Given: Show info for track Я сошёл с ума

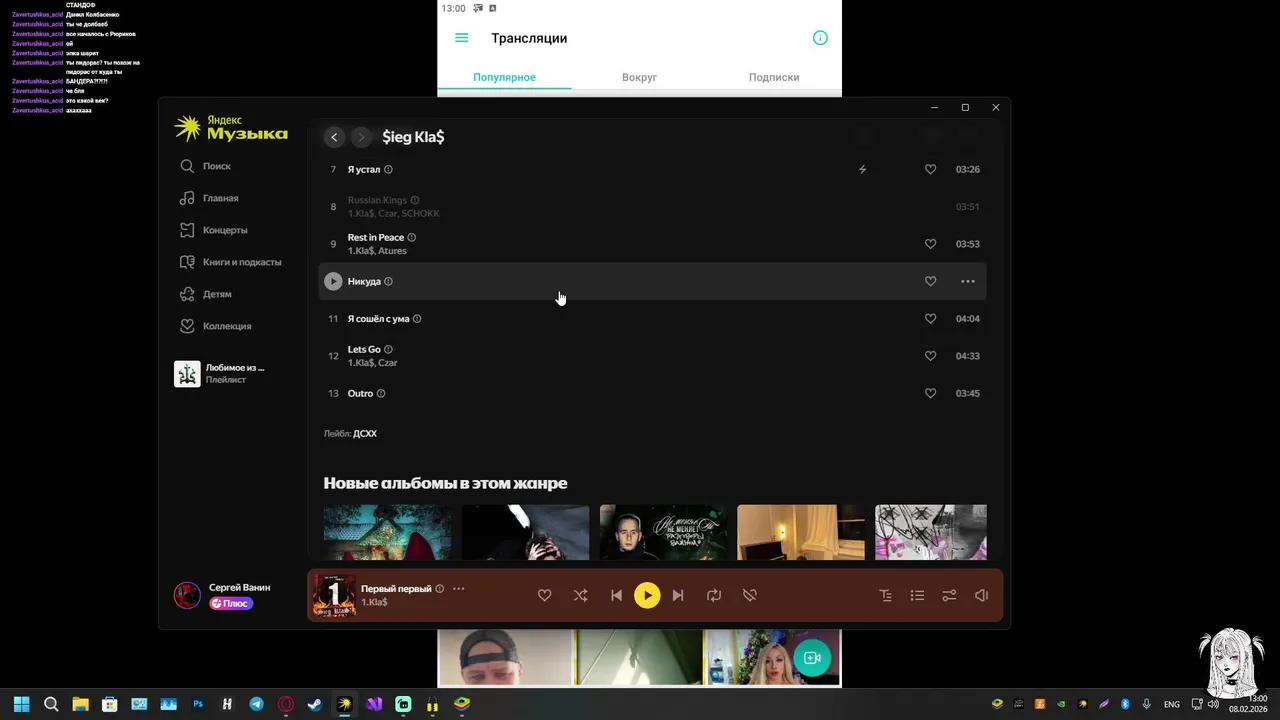Looking at the screenshot, I should (417, 319).
